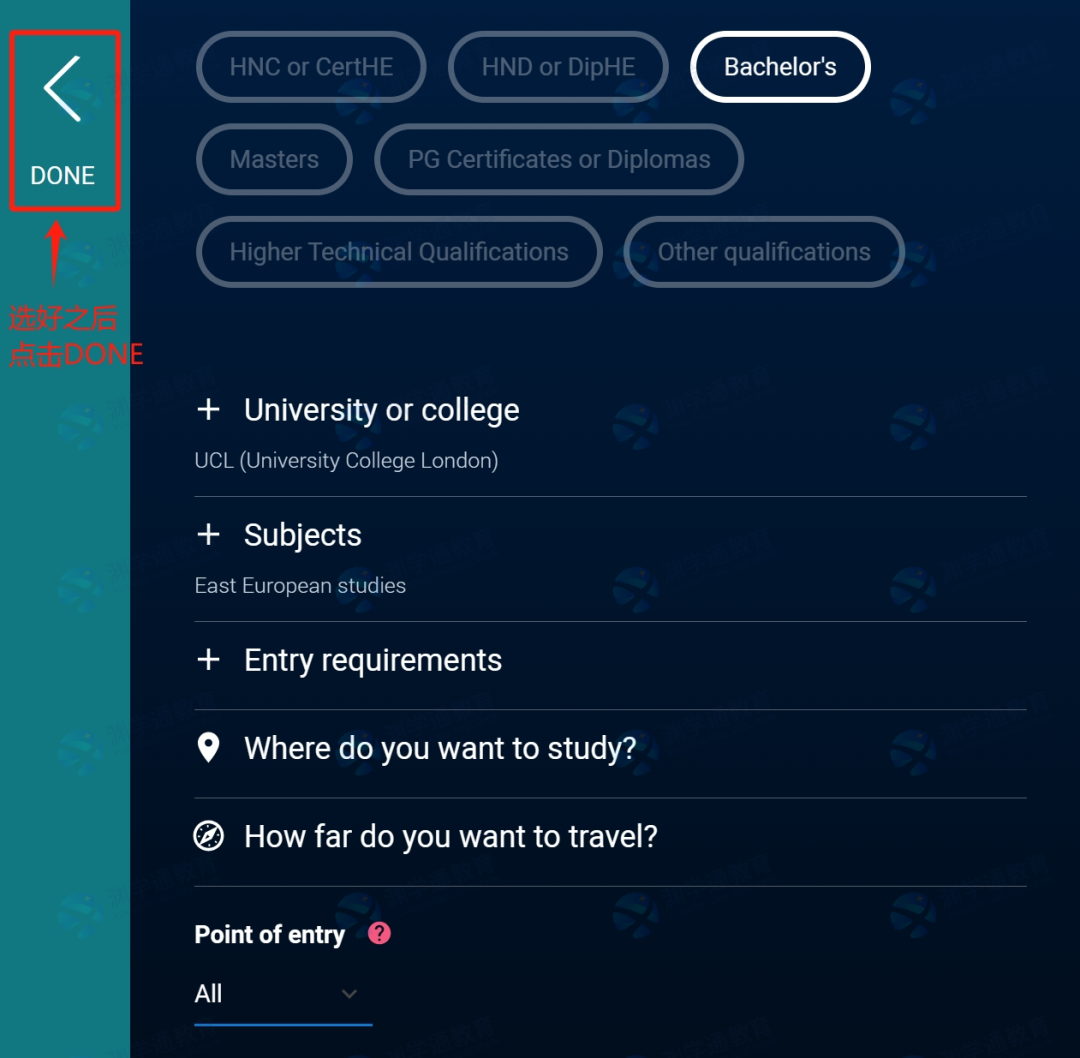Select the Higher Technical Qualifications pill

(399, 251)
